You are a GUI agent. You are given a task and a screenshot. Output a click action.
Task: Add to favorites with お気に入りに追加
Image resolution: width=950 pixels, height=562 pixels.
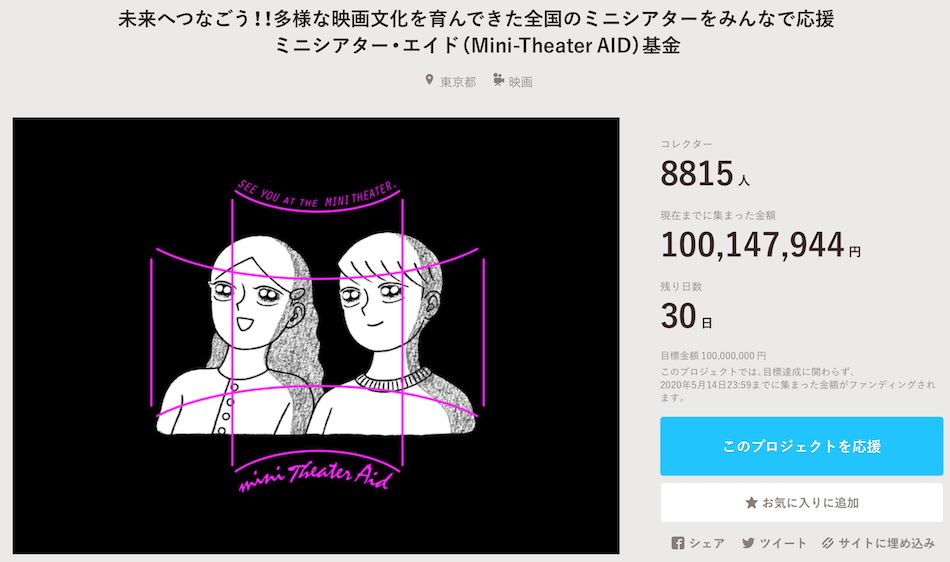(x=801, y=503)
